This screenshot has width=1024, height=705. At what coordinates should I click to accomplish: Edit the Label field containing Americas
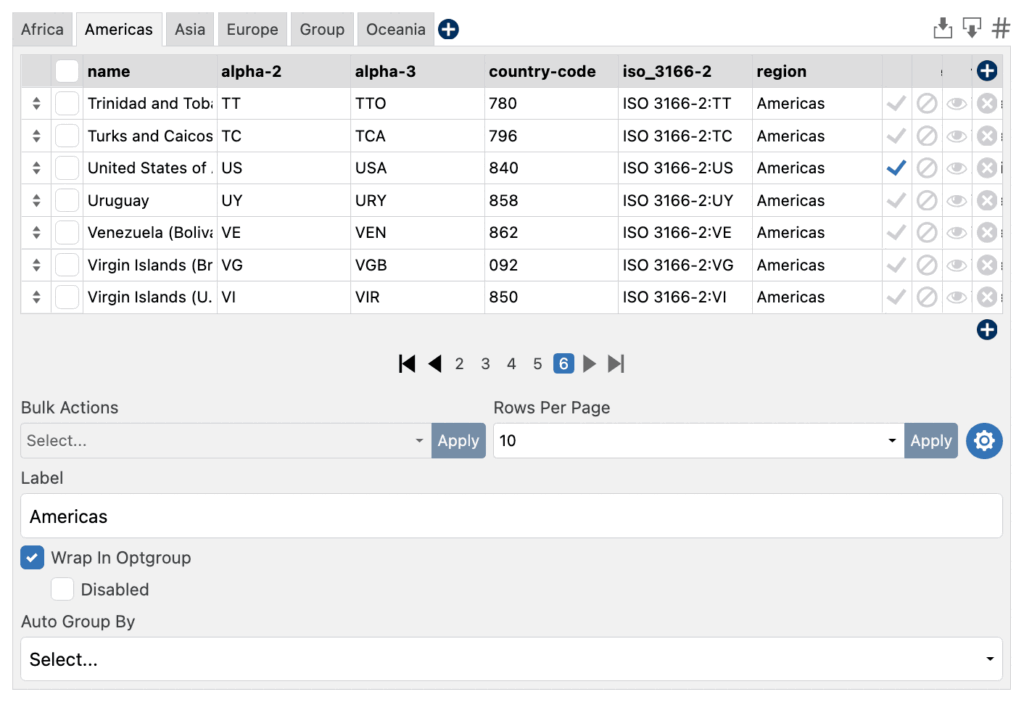click(x=511, y=516)
